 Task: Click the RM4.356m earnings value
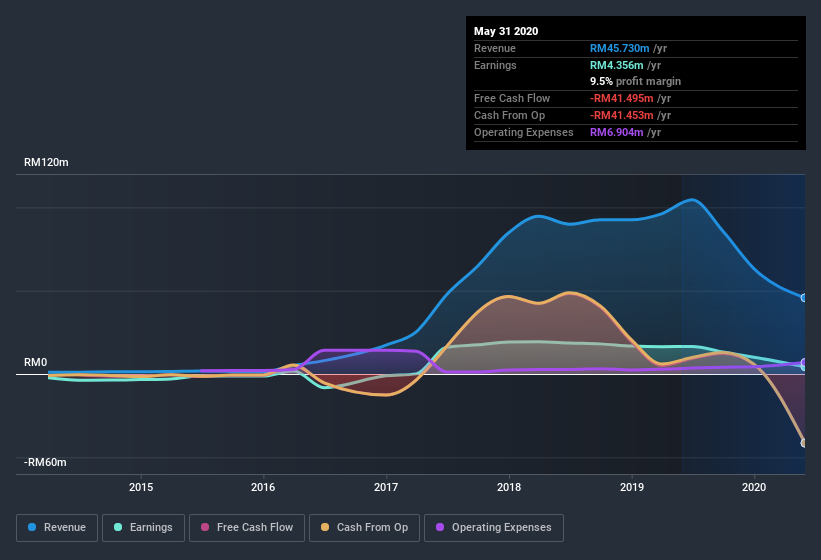coord(616,65)
